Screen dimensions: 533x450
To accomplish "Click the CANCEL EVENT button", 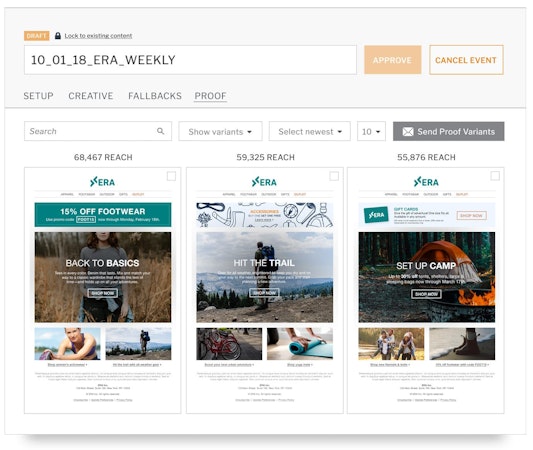I will point(466,60).
